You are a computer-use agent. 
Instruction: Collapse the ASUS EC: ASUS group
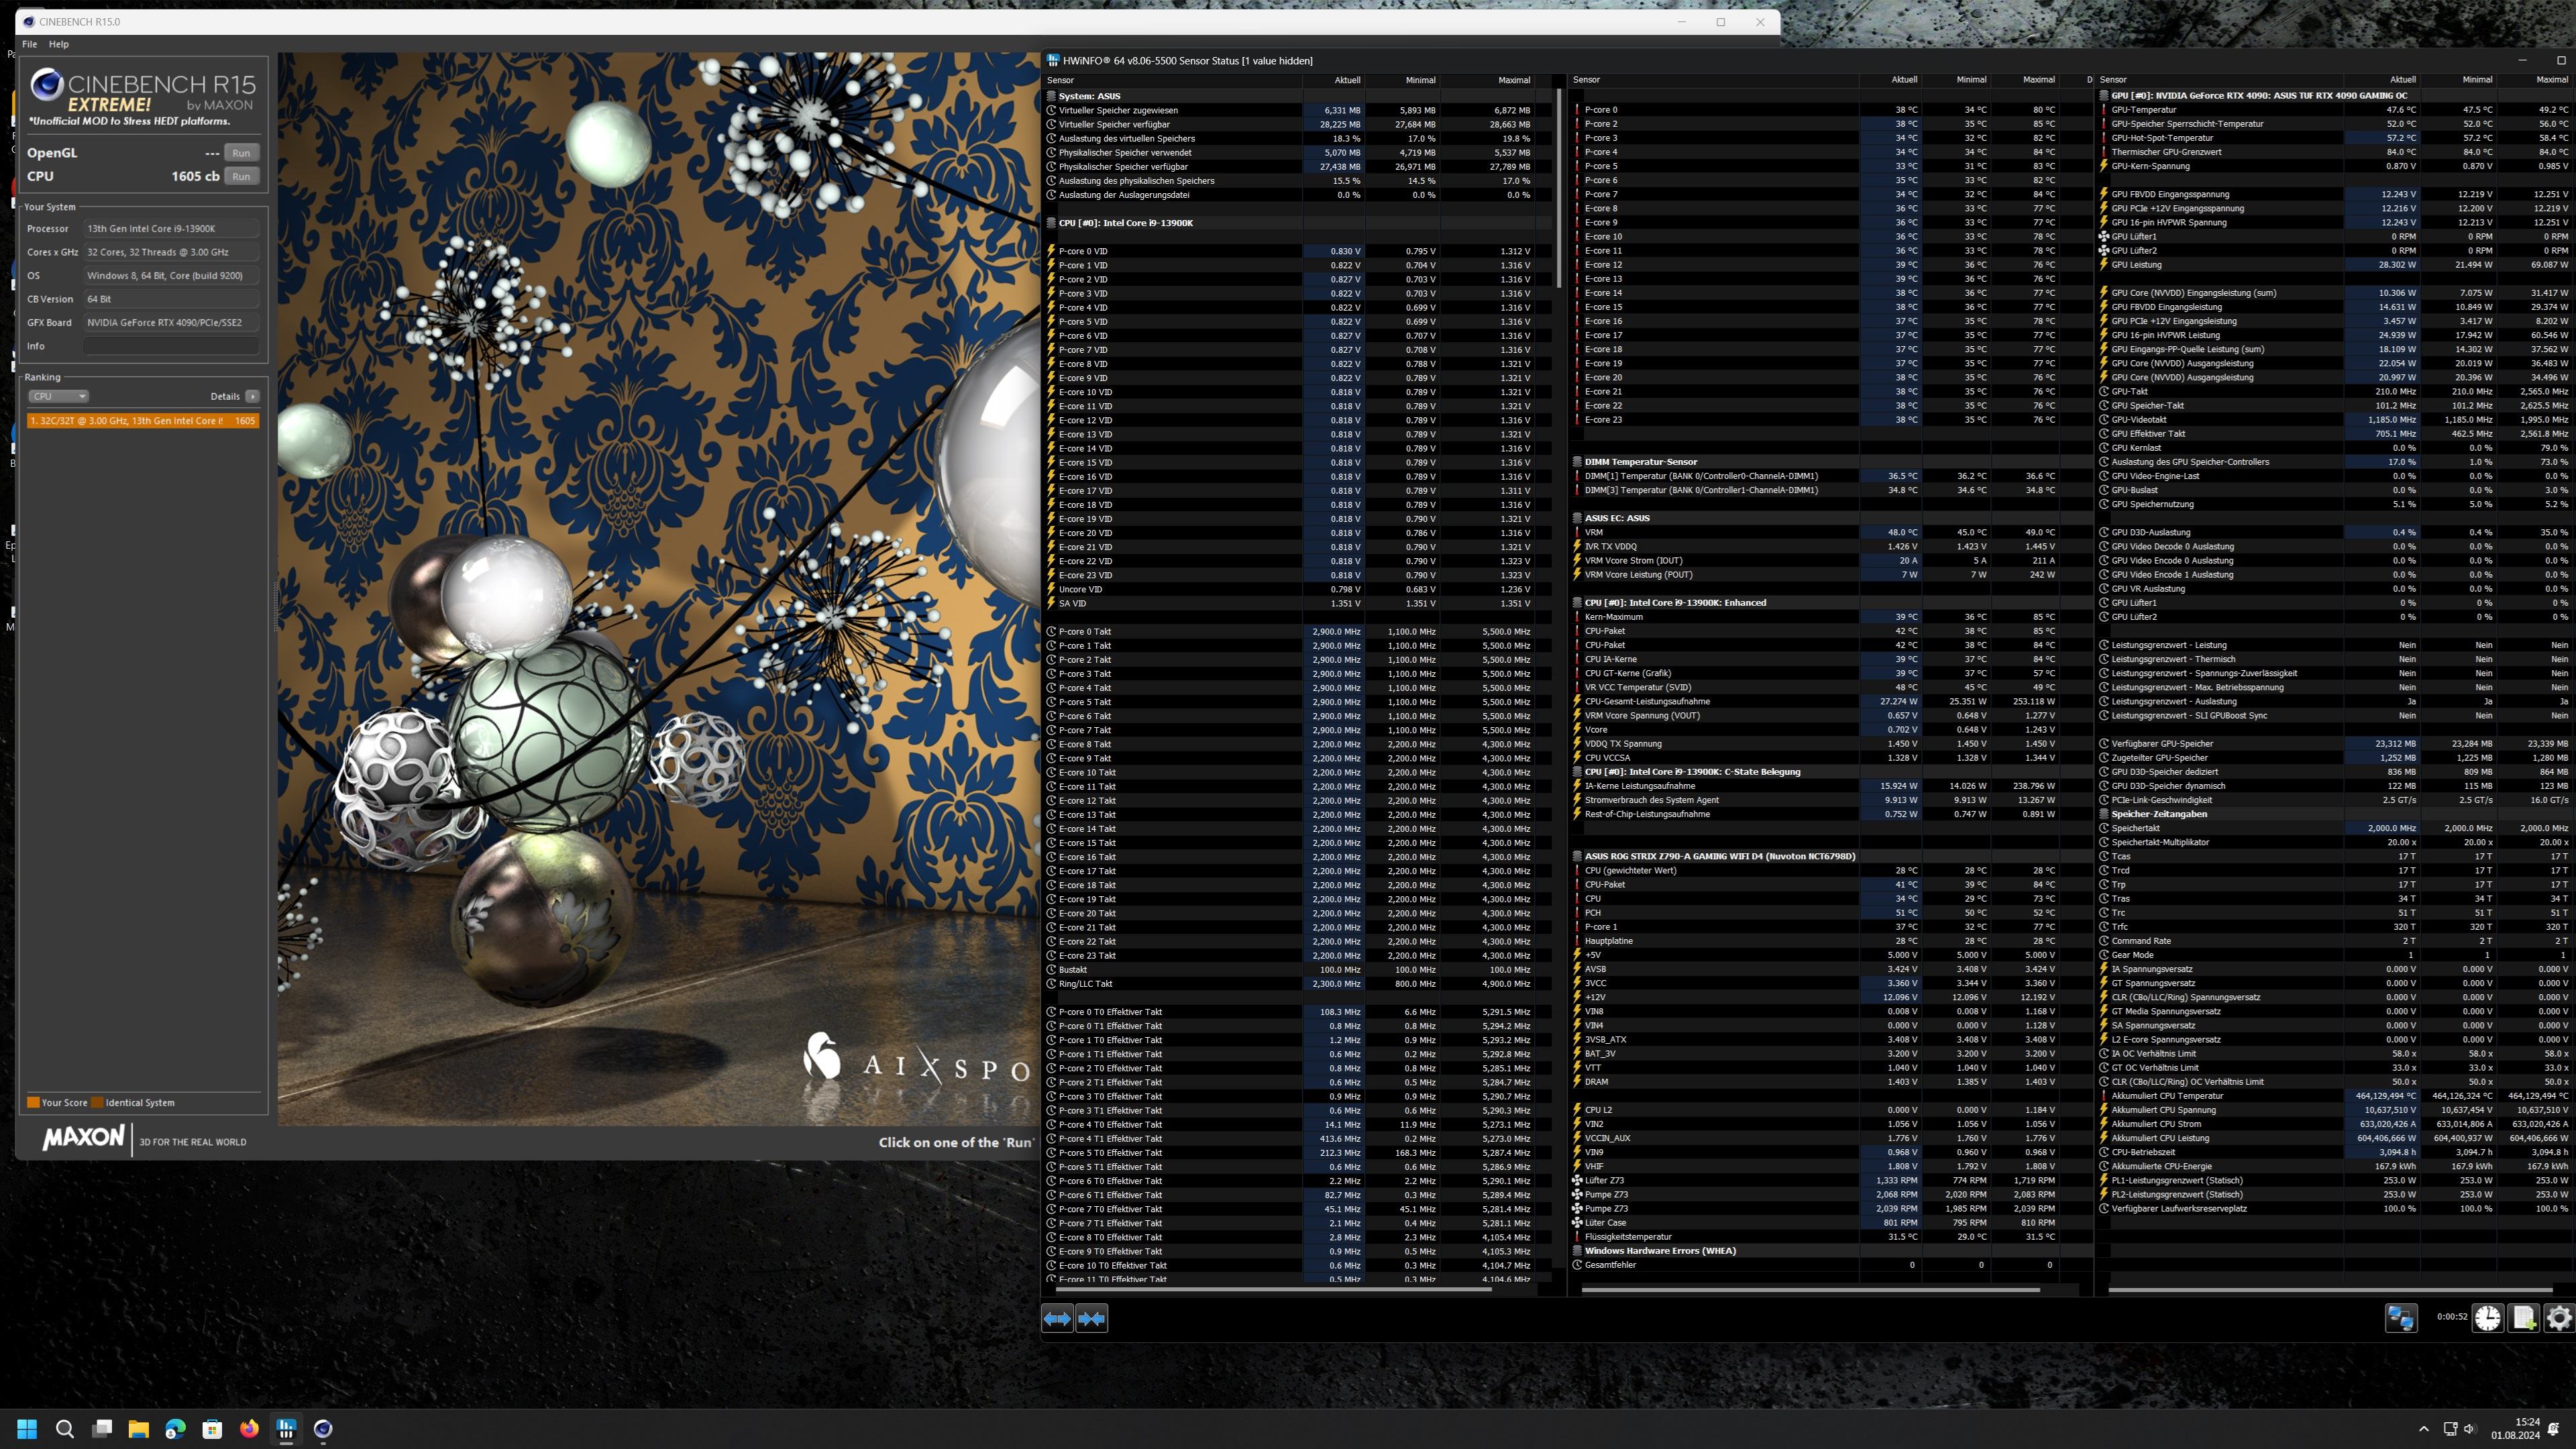tap(1577, 518)
